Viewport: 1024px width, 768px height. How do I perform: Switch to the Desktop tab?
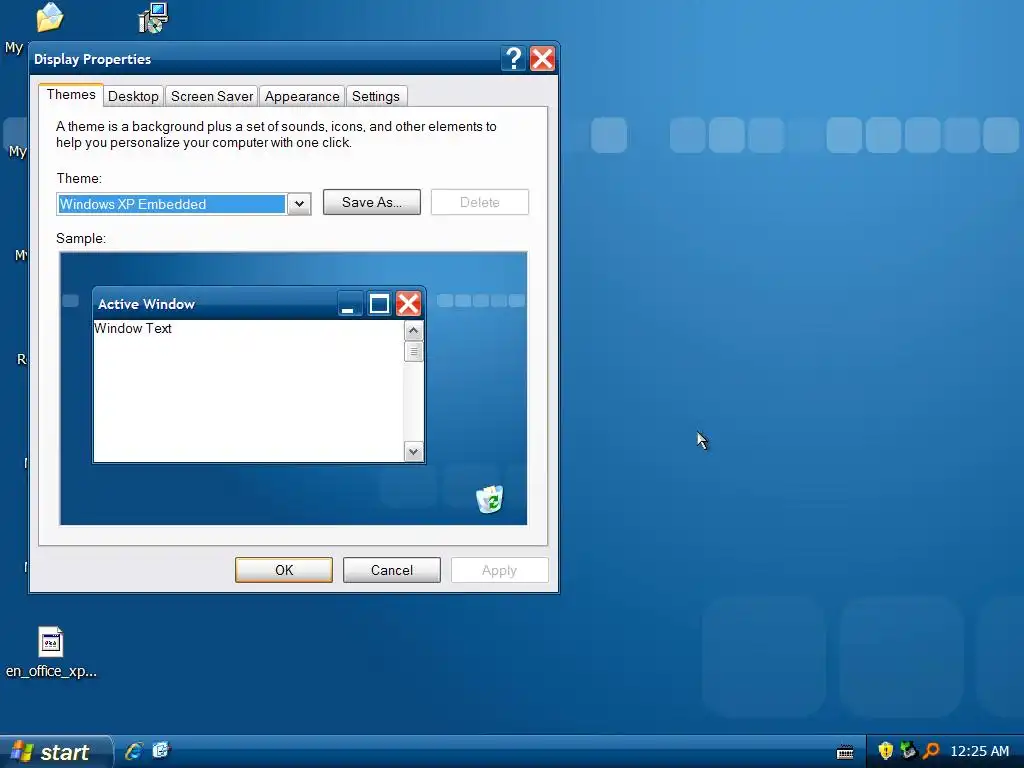[x=133, y=96]
